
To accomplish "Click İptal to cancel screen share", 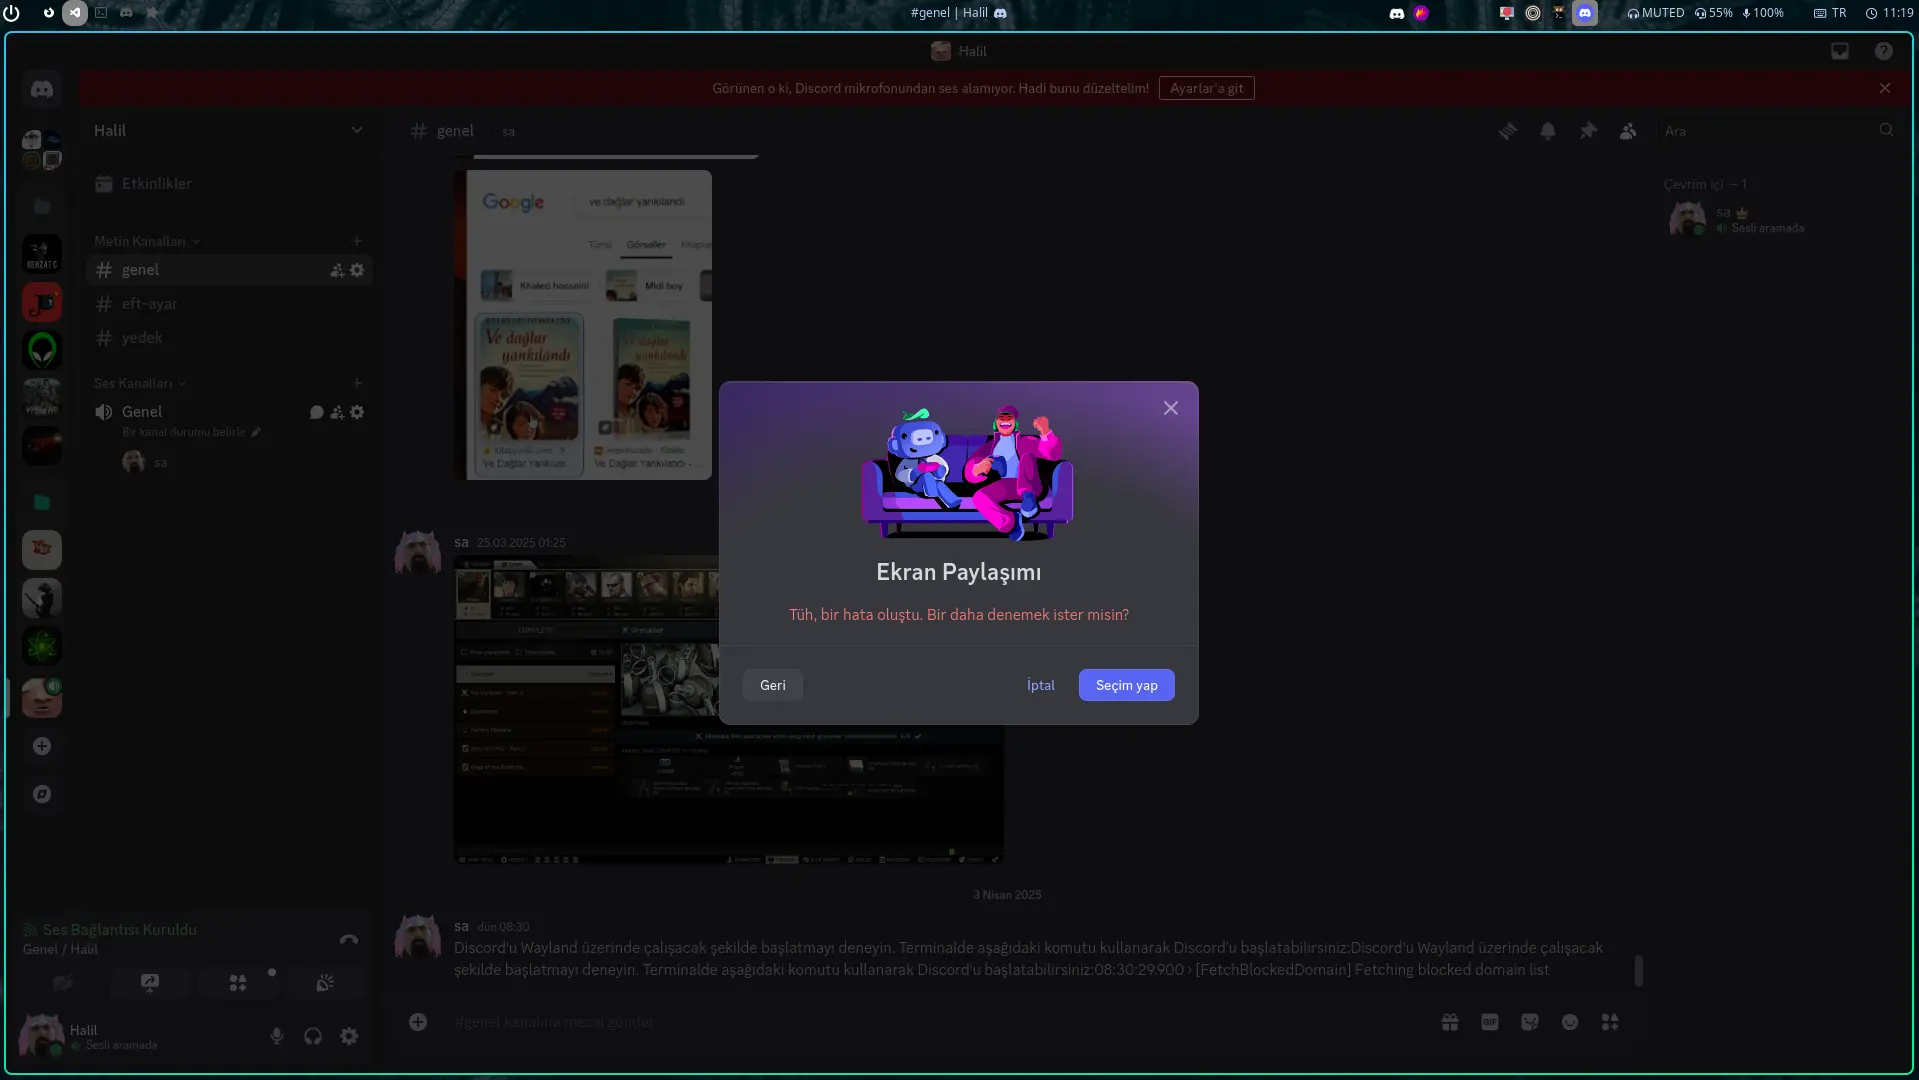I will pos(1041,685).
